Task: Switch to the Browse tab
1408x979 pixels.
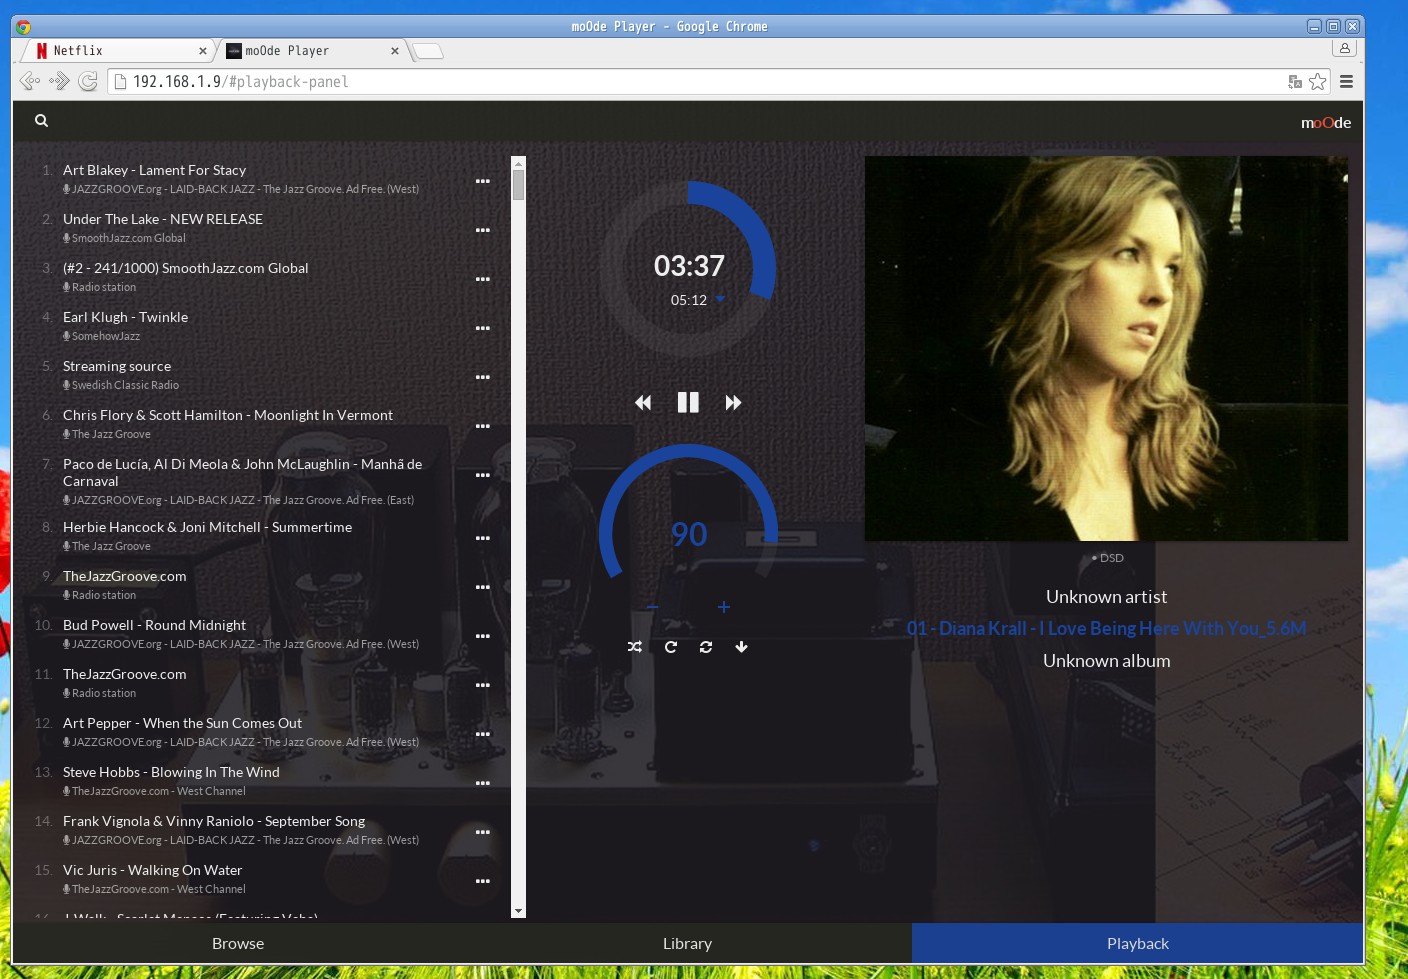Action: coord(238,943)
